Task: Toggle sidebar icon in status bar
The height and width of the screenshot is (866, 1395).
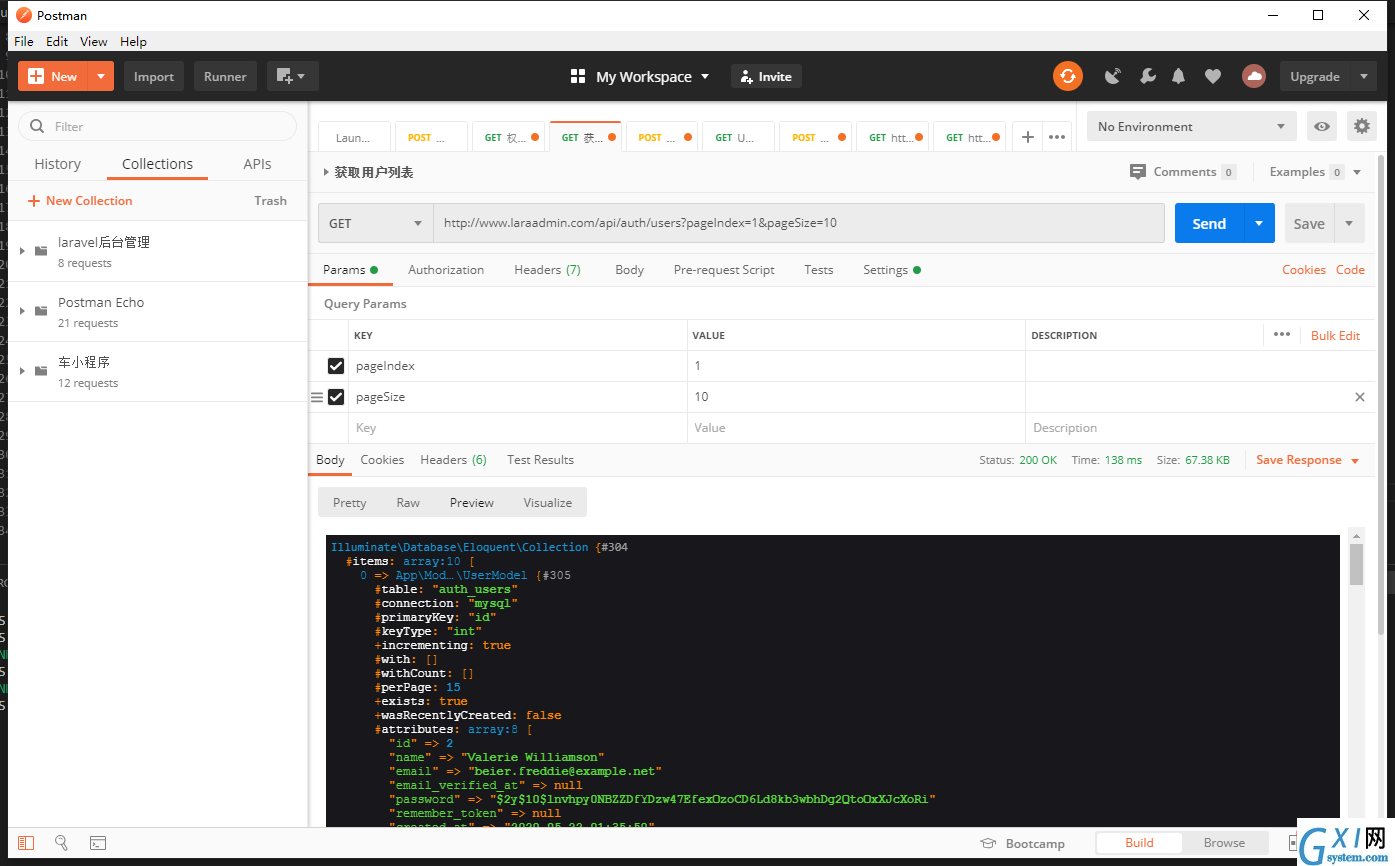Action: [26, 843]
